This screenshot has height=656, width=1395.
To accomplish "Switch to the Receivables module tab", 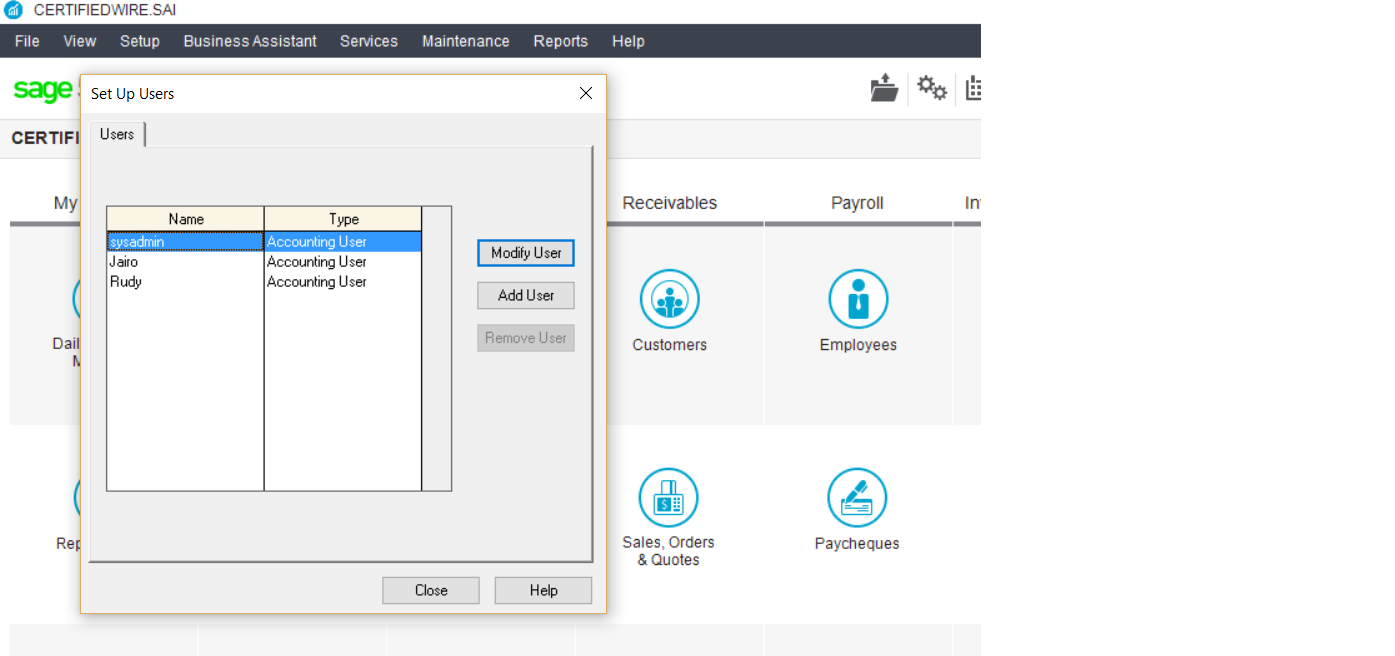I will point(670,203).
